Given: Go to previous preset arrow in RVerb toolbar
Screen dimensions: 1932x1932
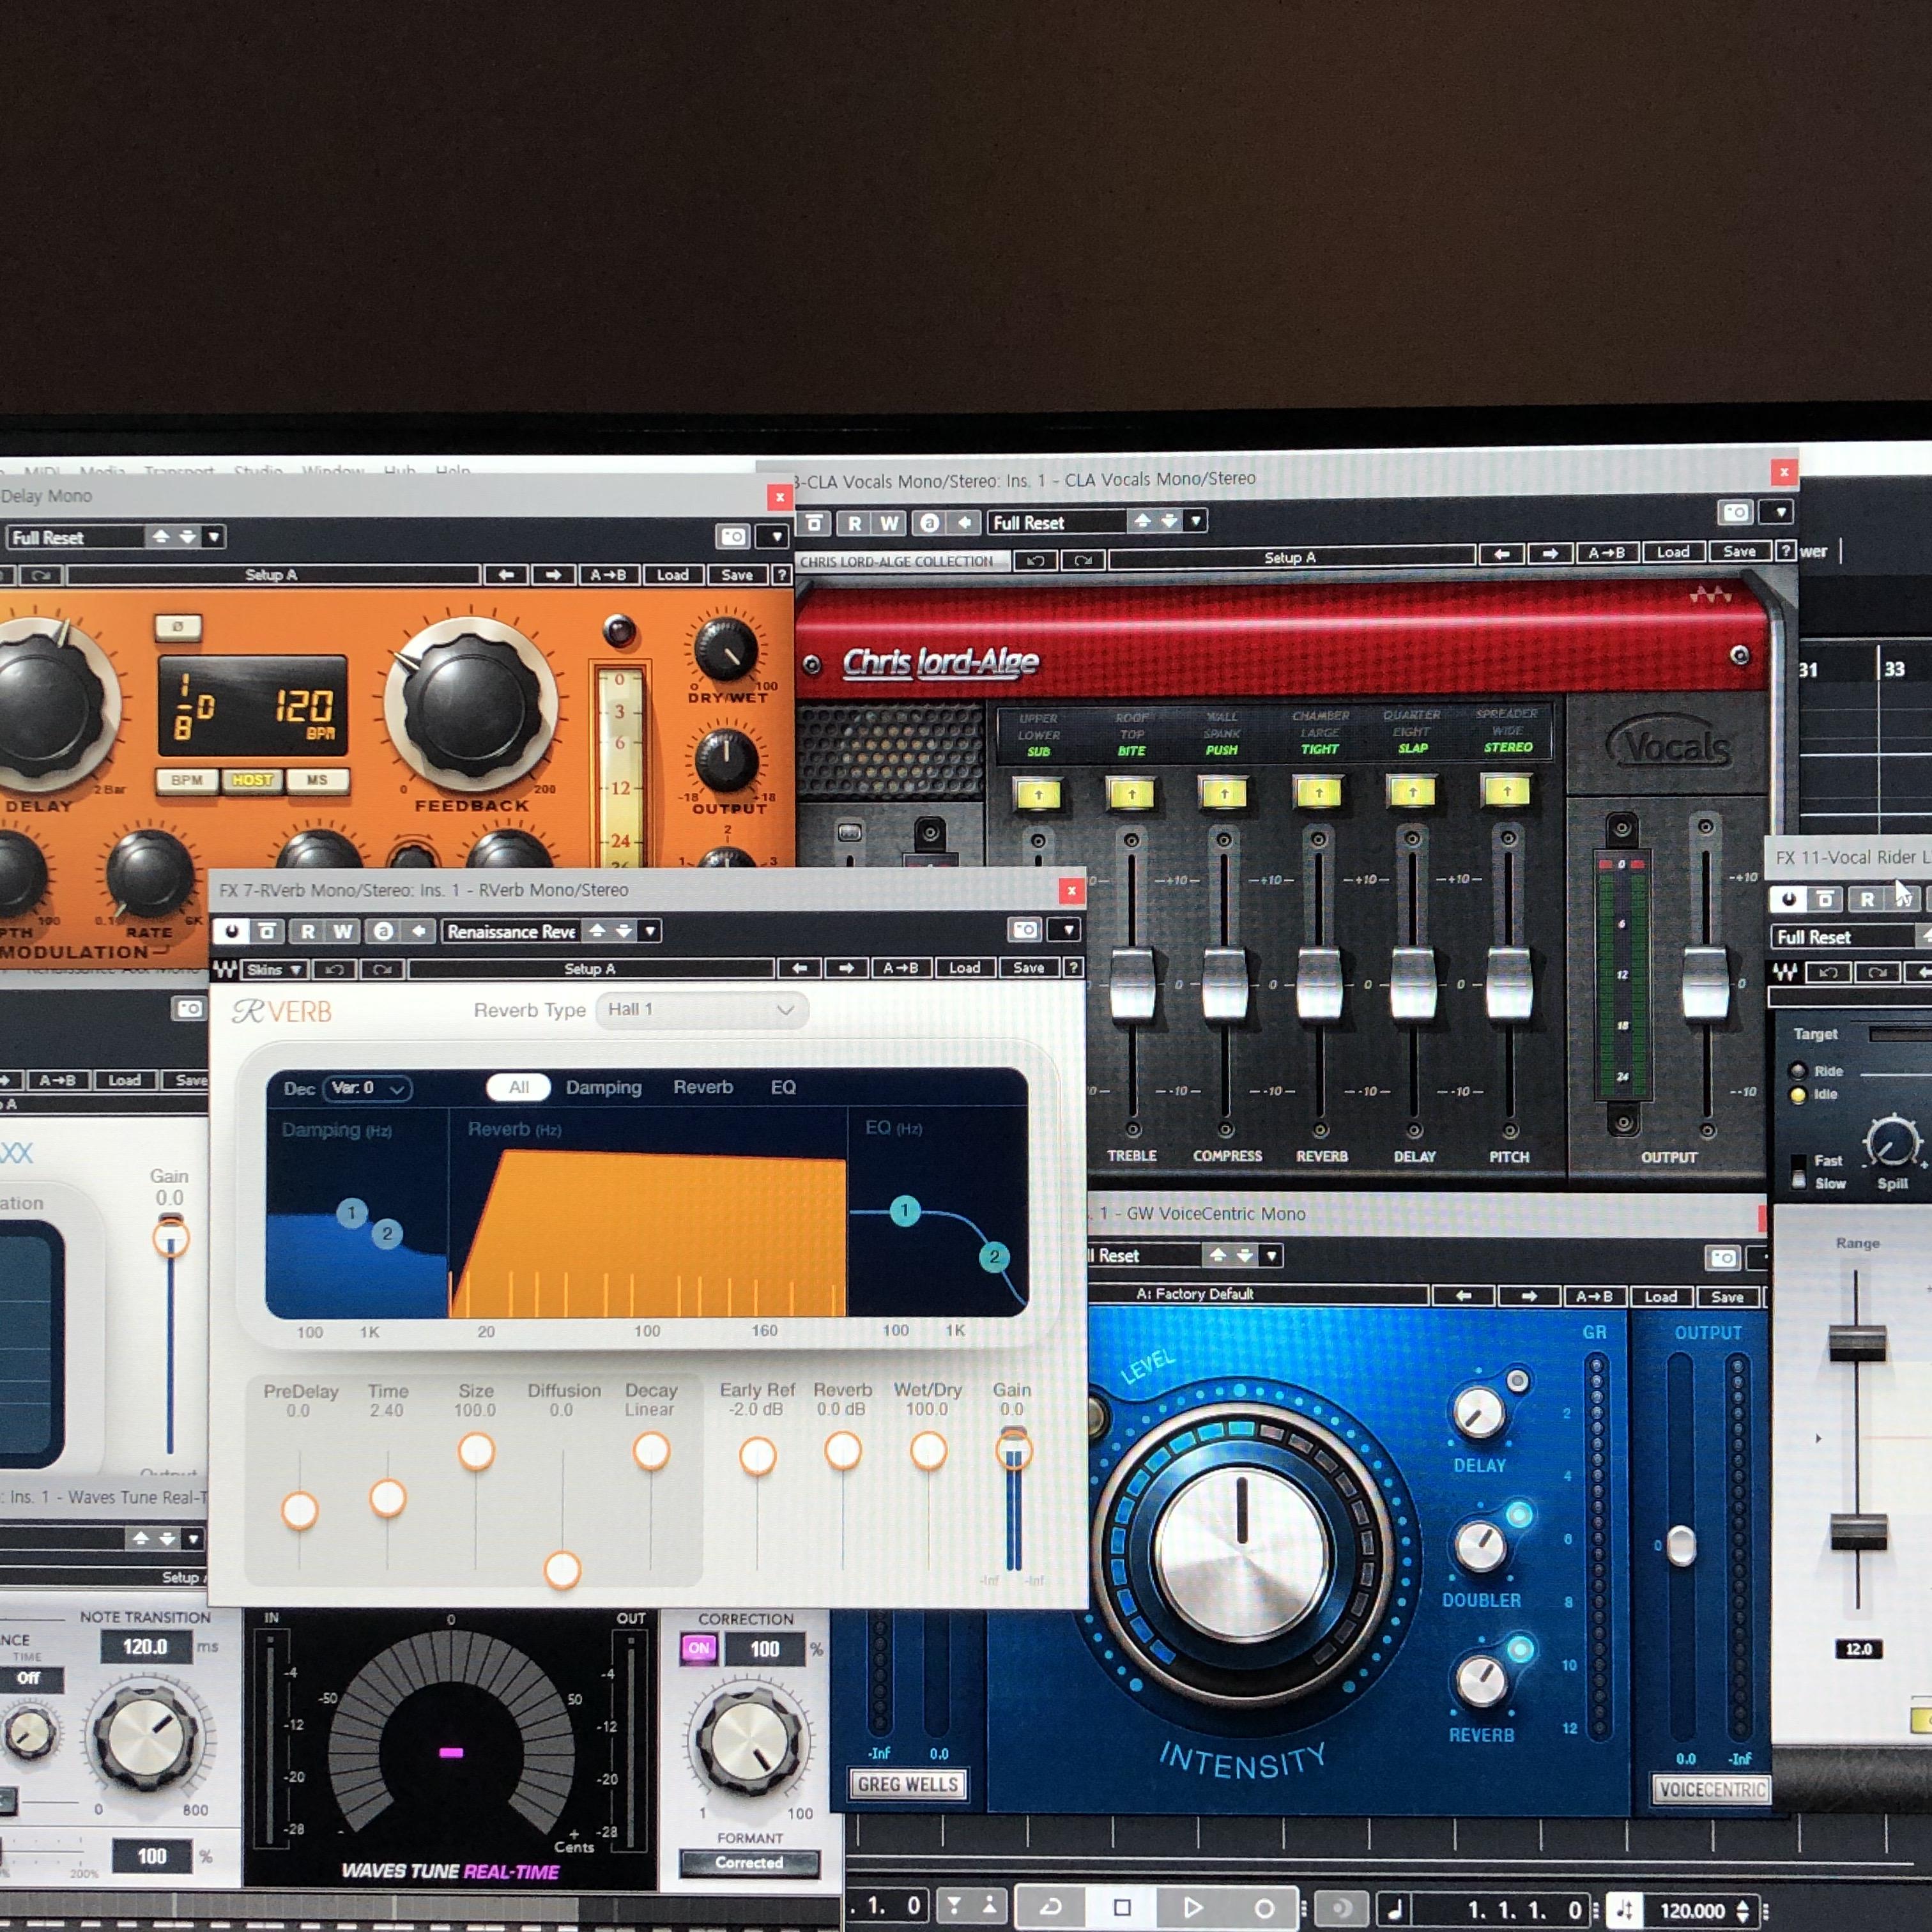Looking at the screenshot, I should pyautogui.click(x=799, y=968).
